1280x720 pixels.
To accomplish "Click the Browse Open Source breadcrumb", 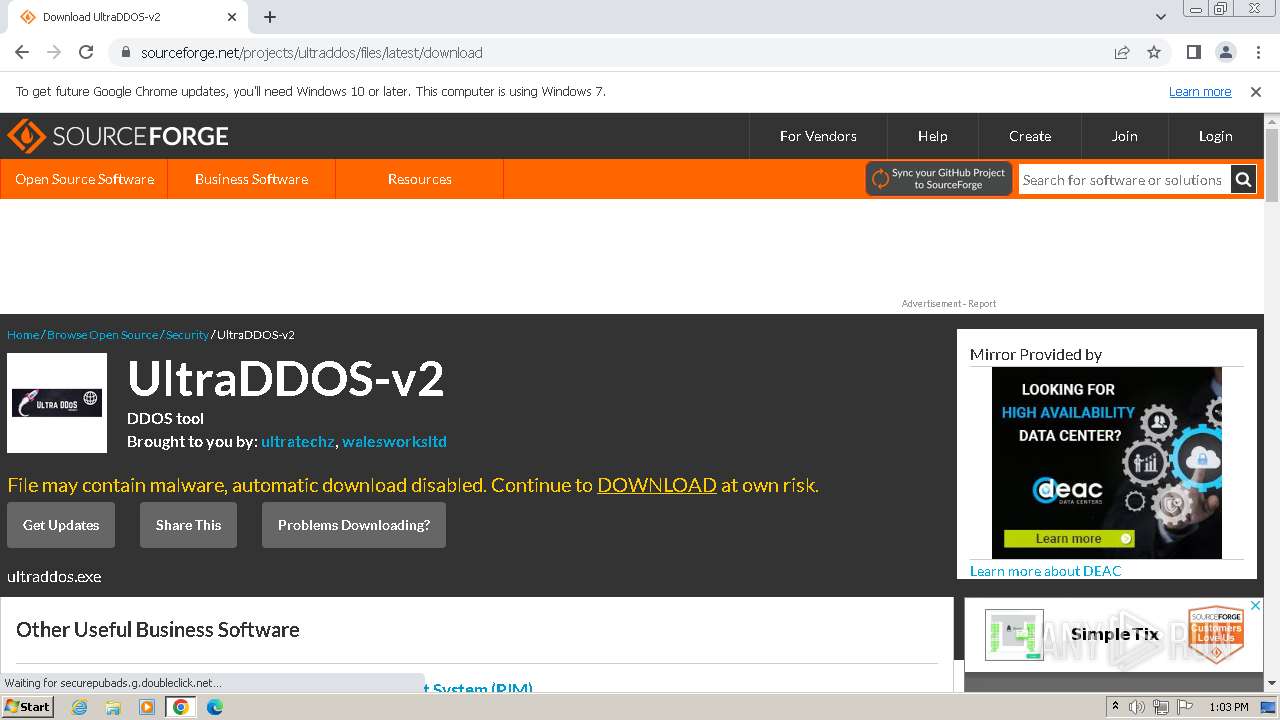I will pos(102,335).
